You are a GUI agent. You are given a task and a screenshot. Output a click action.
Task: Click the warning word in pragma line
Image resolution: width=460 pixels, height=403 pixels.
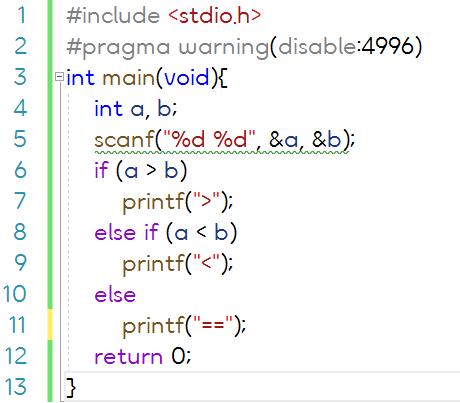pos(224,47)
